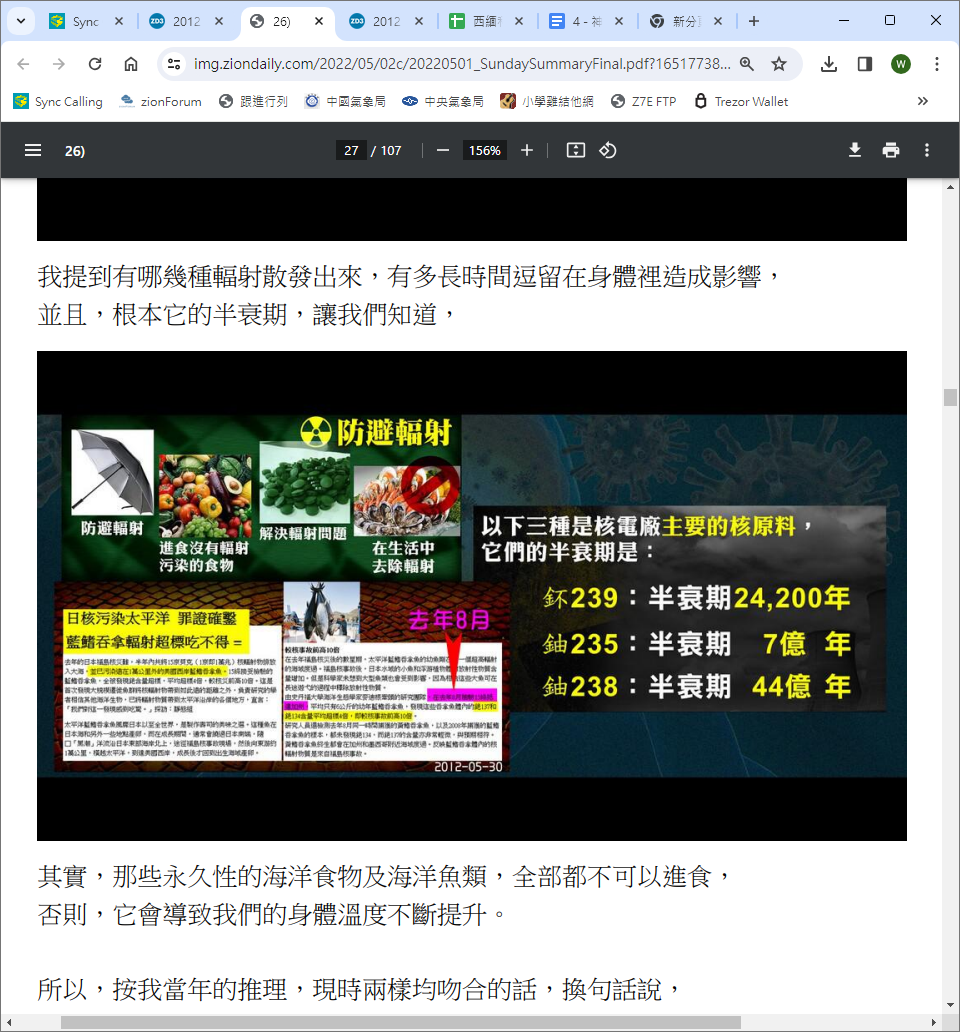
Task: Click the horizontal scroll right arrow
Action: [x=934, y=1022]
